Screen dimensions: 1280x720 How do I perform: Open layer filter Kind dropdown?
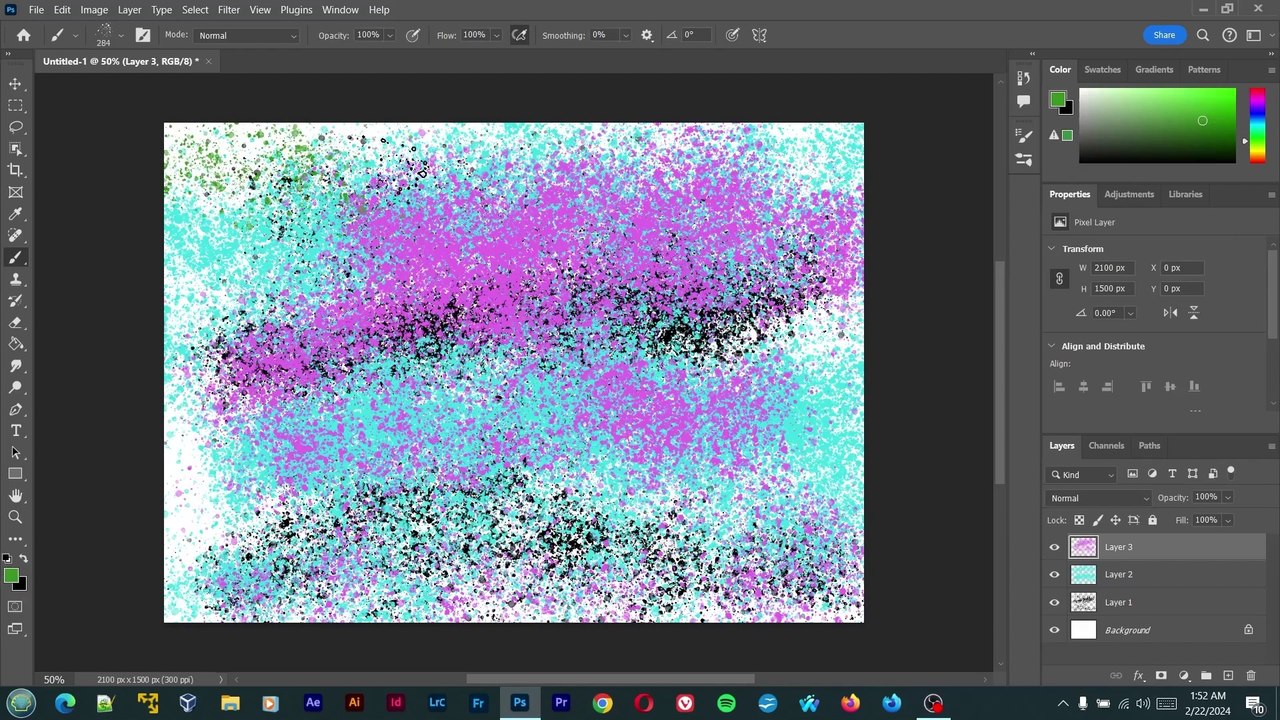(x=1082, y=475)
